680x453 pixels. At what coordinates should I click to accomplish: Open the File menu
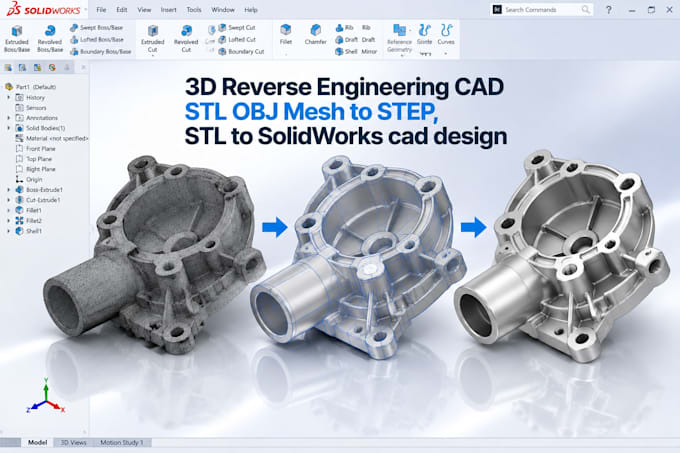pos(101,10)
